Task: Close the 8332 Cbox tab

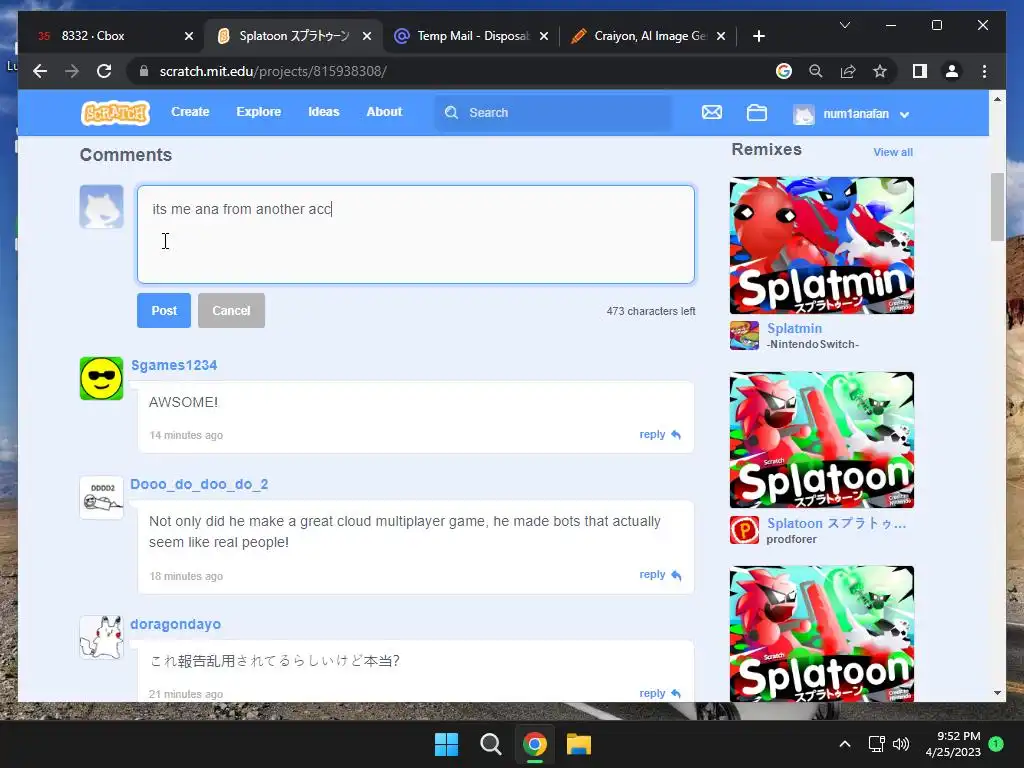Action: (x=189, y=36)
